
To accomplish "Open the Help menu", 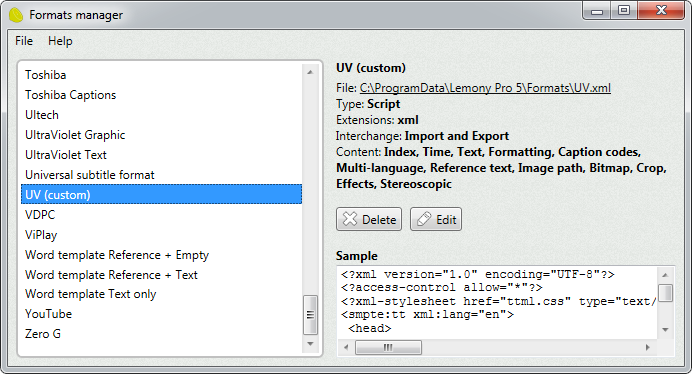I will click(60, 41).
